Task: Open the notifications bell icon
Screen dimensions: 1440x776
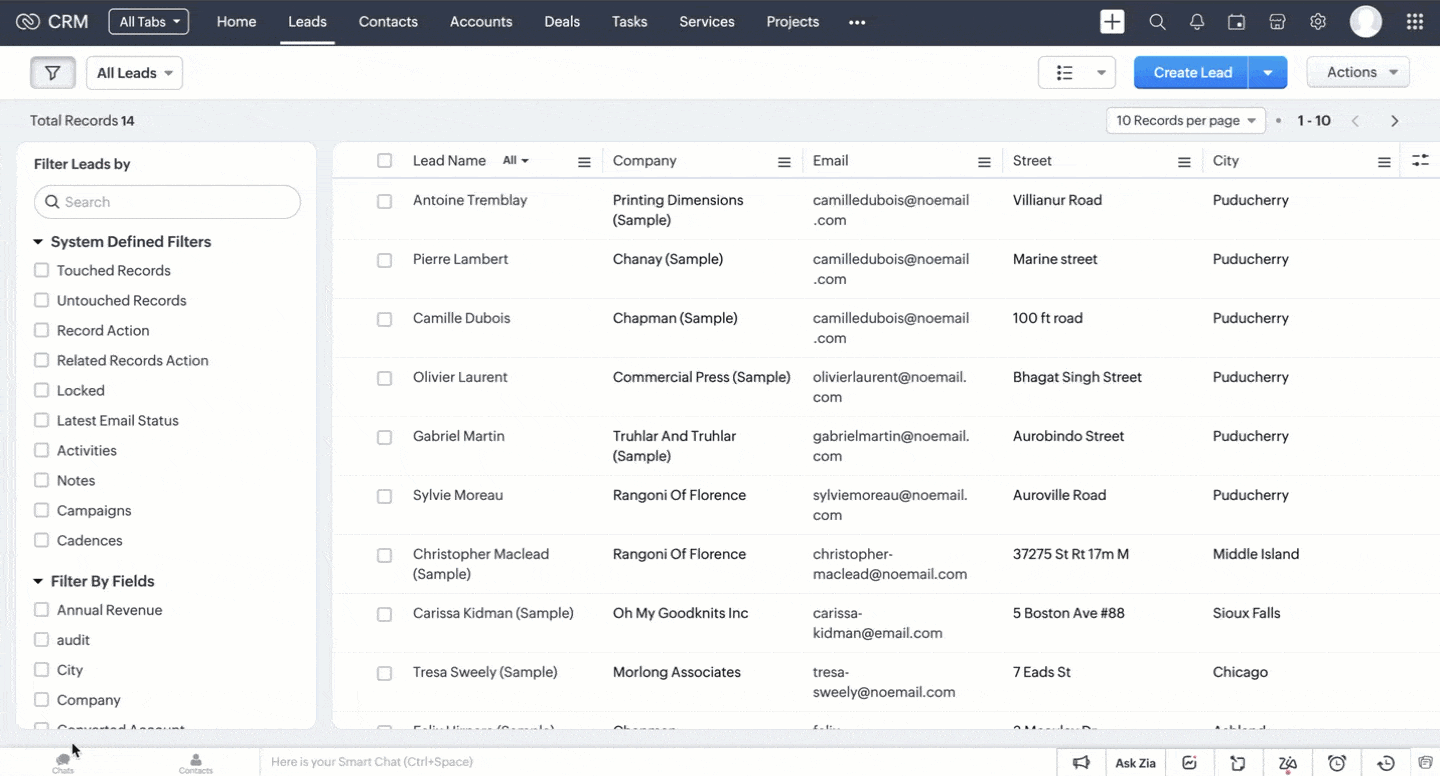Action: (x=1196, y=21)
